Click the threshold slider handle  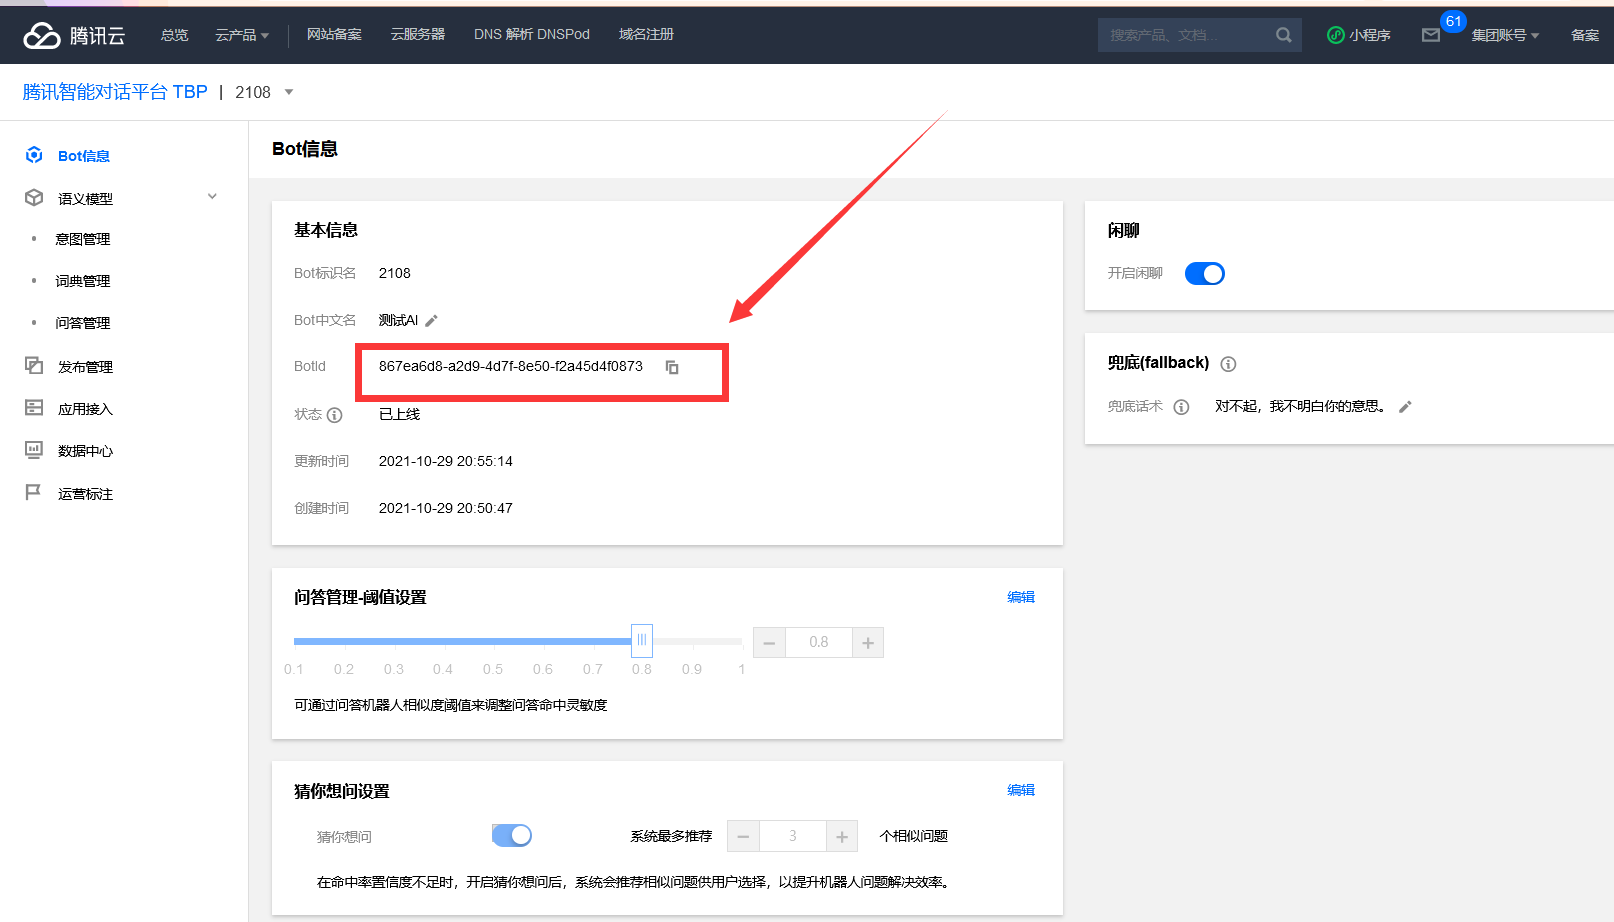(x=642, y=640)
